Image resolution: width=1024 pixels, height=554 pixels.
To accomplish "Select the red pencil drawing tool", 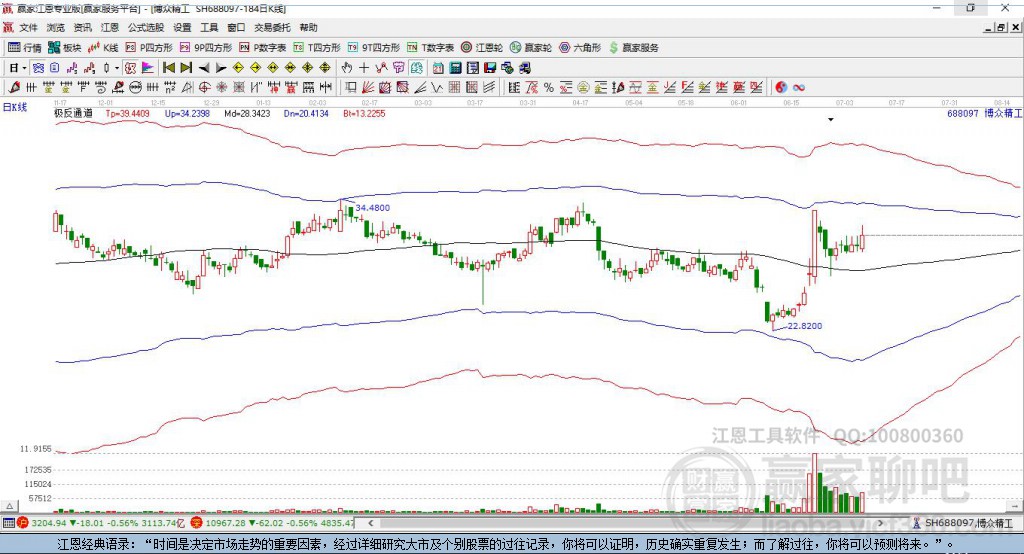I will coord(14,87).
